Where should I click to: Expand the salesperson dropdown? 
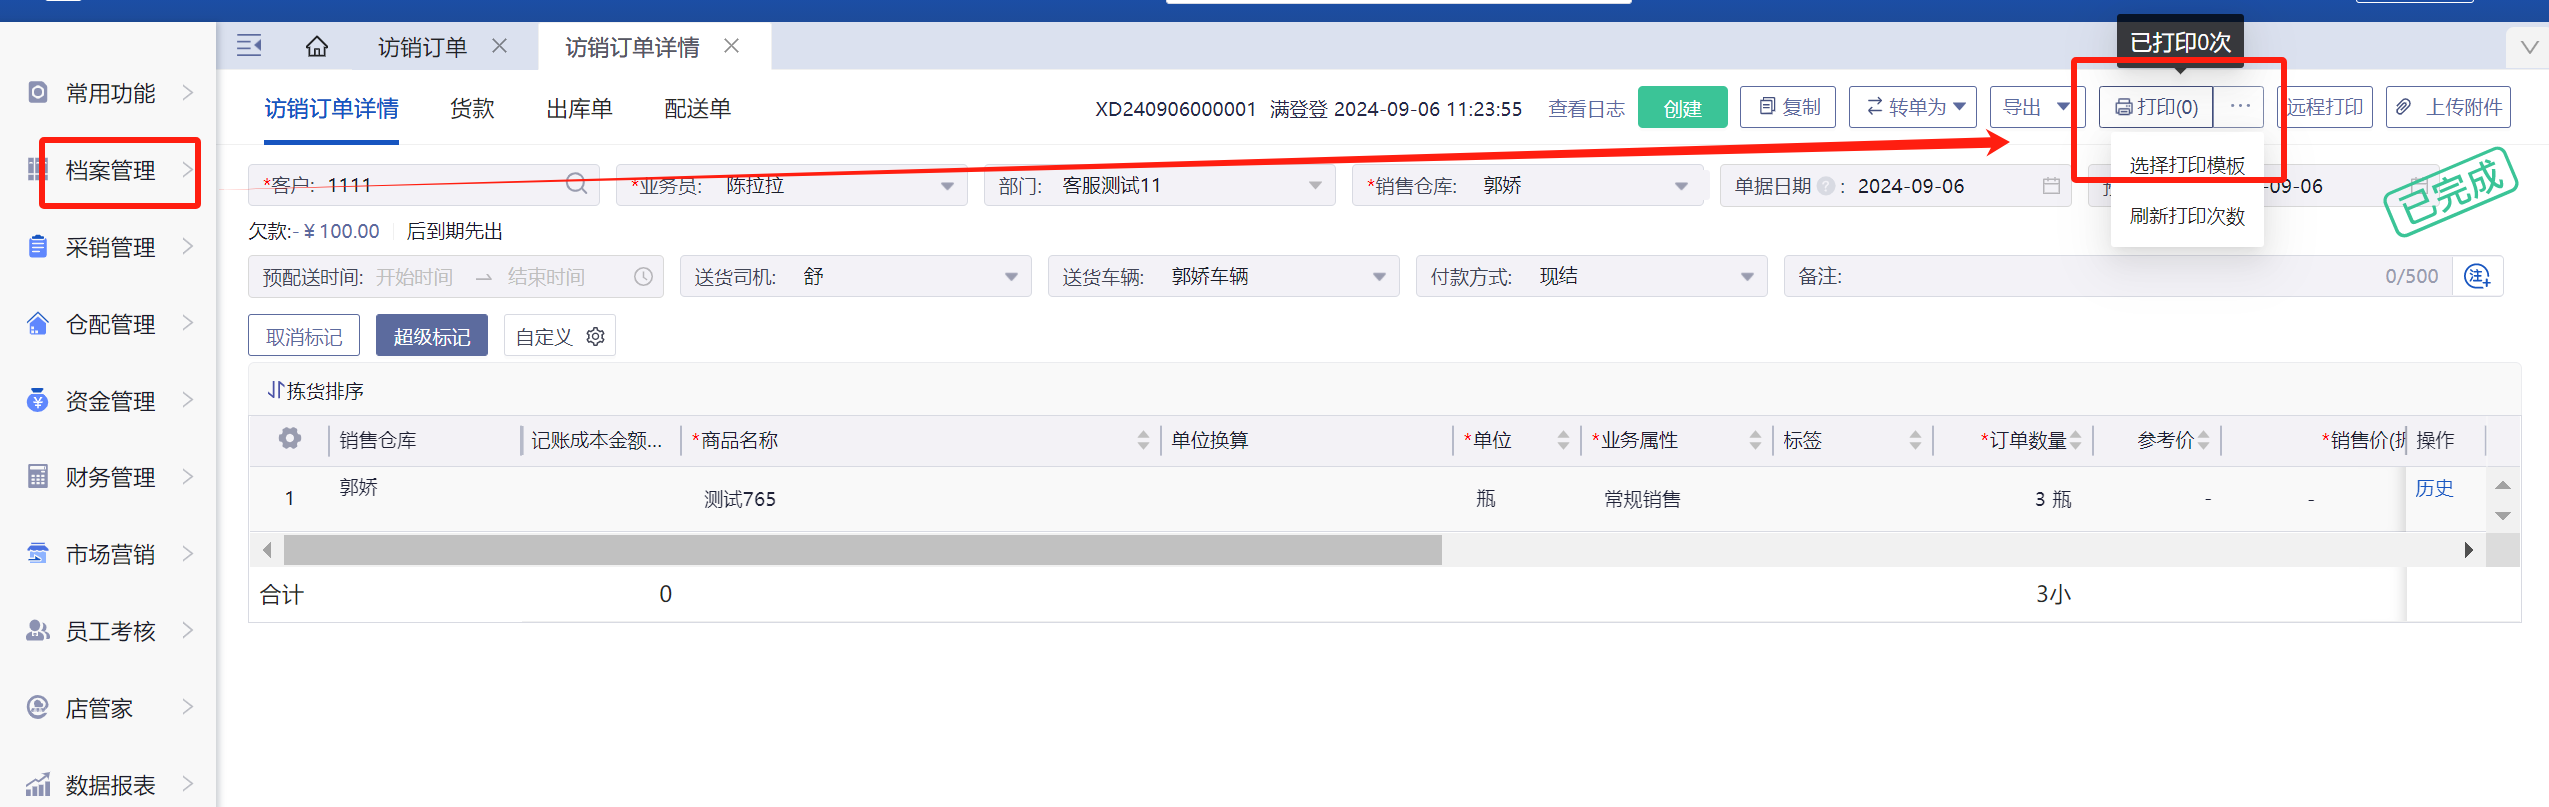click(x=946, y=186)
